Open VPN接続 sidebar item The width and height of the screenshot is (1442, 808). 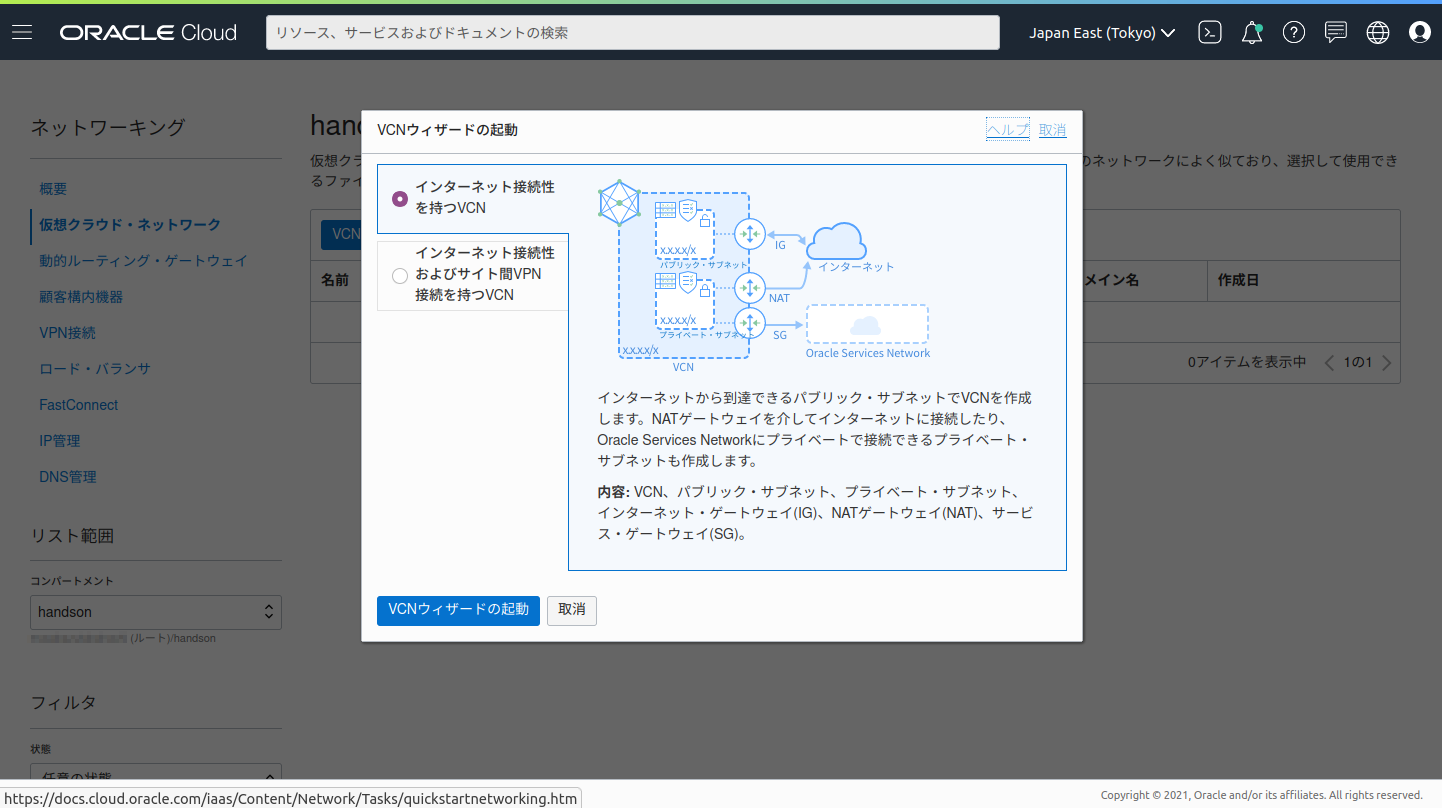(67, 333)
